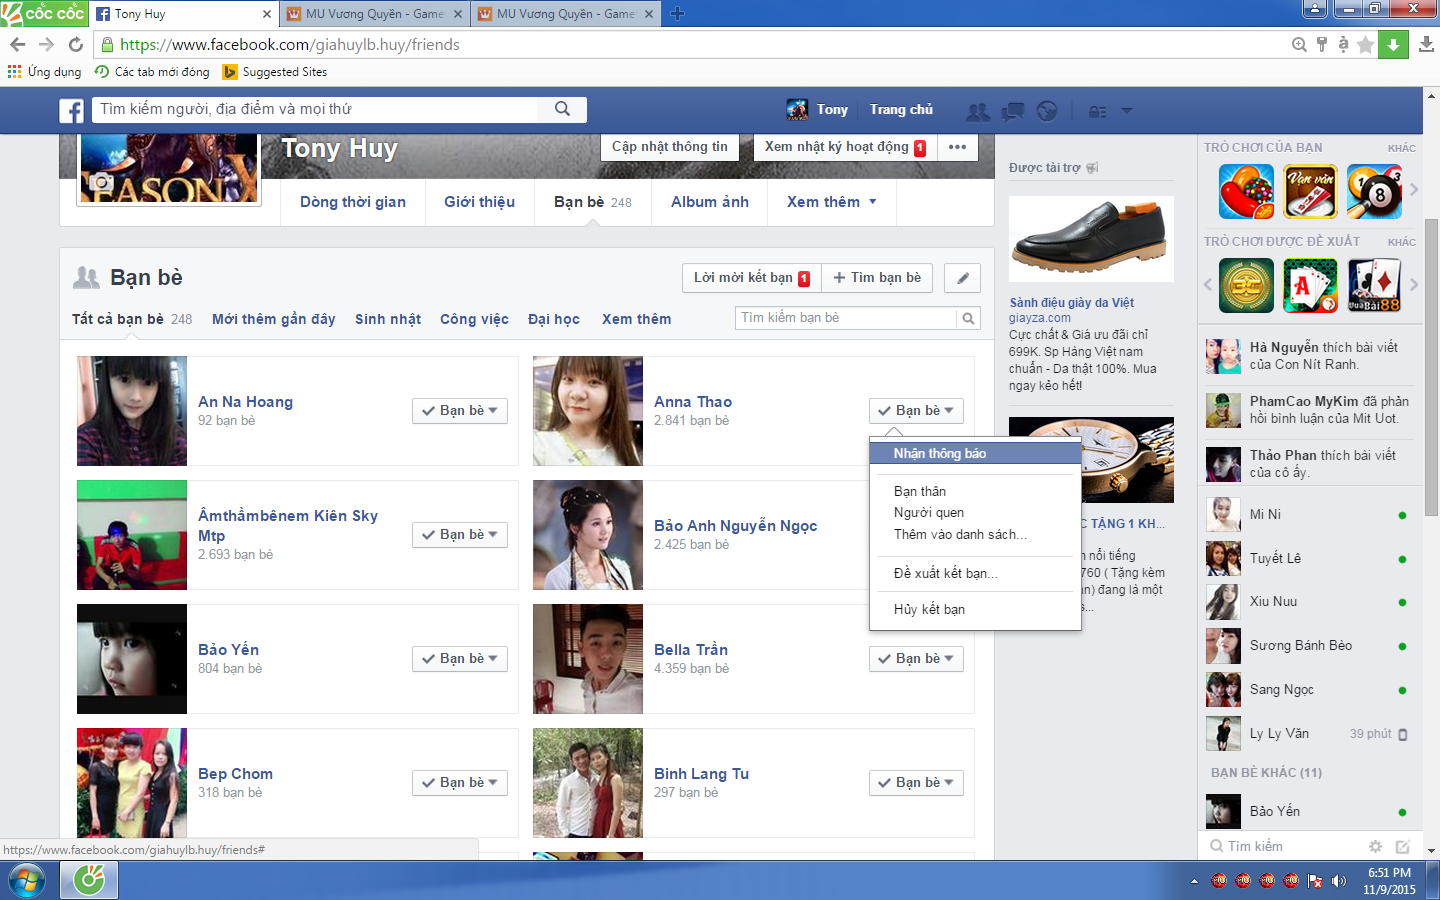Click the chat settings gear icon
The image size is (1440, 900).
1375,846
